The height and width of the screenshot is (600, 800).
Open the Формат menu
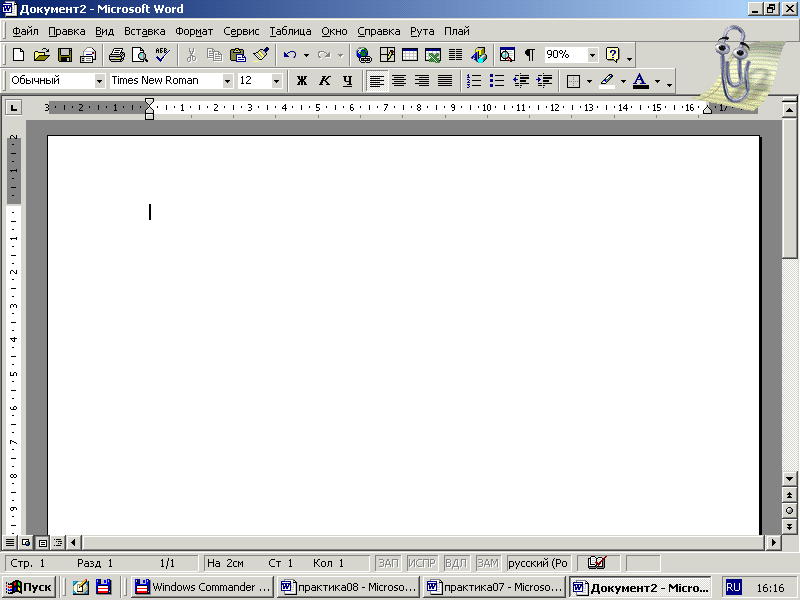[194, 31]
